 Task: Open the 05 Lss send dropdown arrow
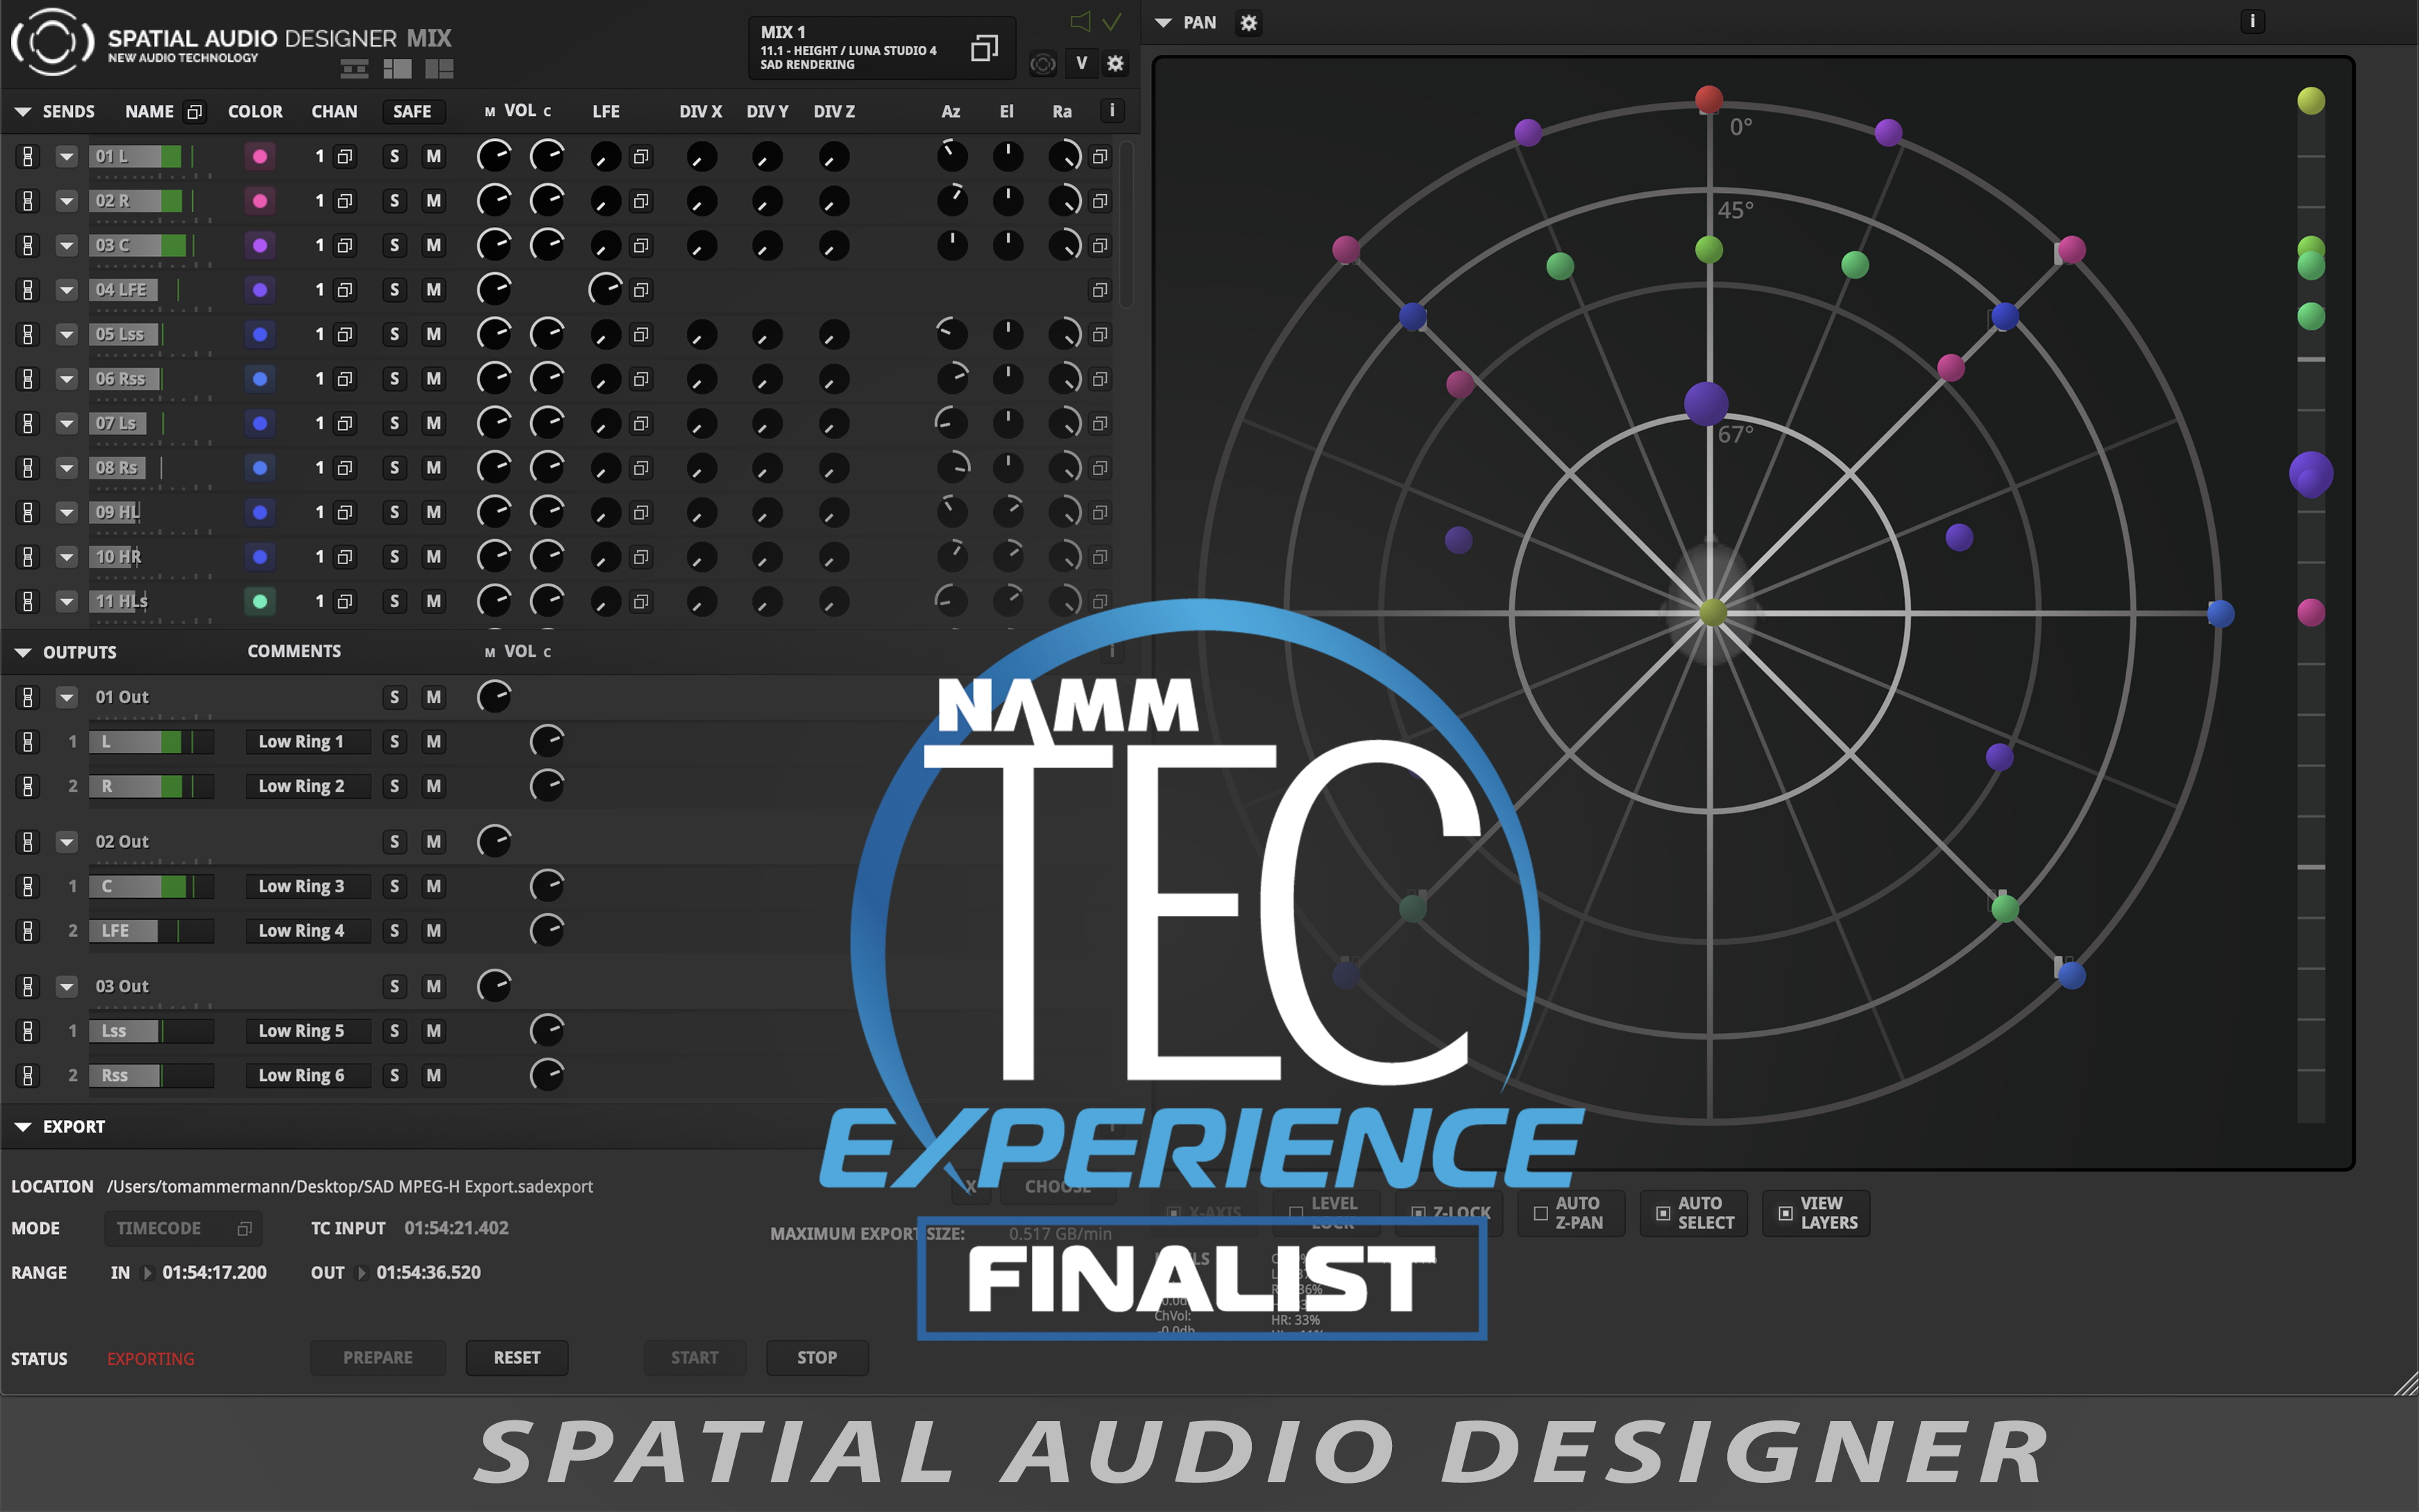point(67,334)
